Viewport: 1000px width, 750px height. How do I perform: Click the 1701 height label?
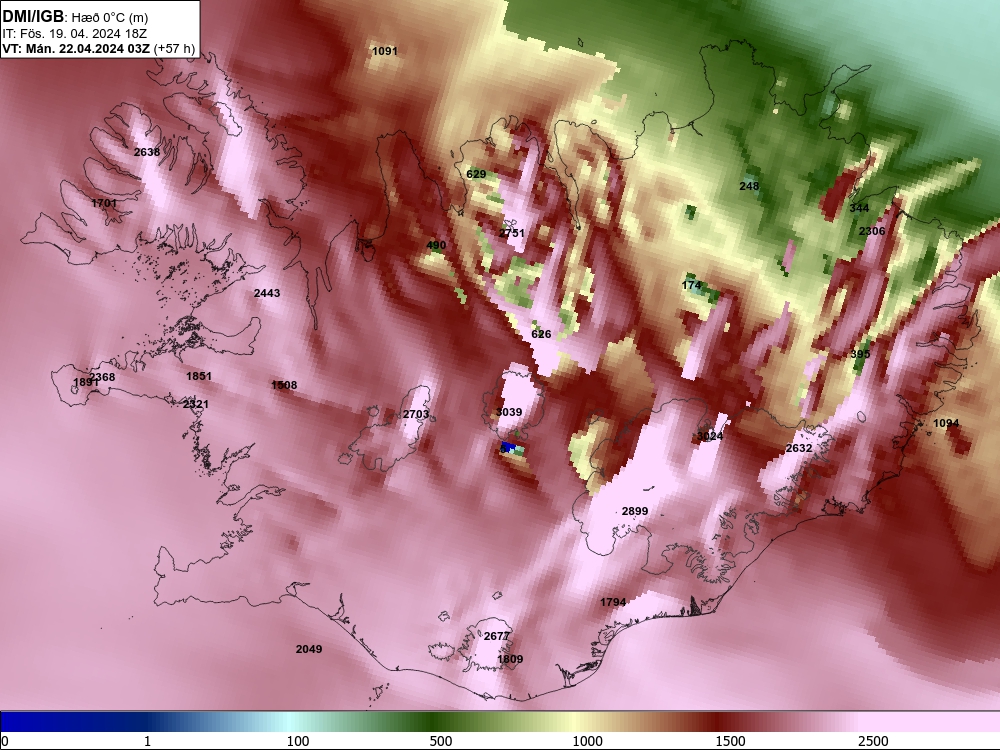[x=104, y=203]
